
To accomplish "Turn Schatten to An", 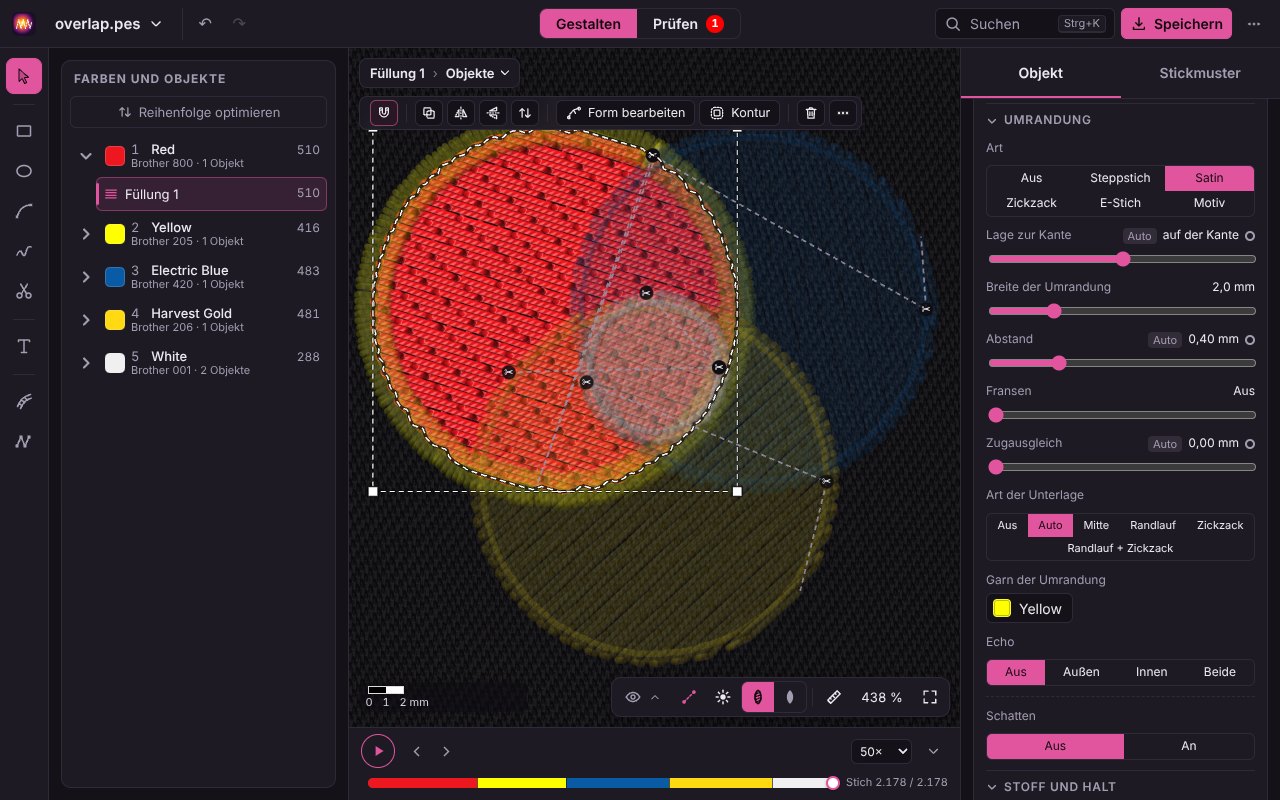I will click(x=1189, y=746).
